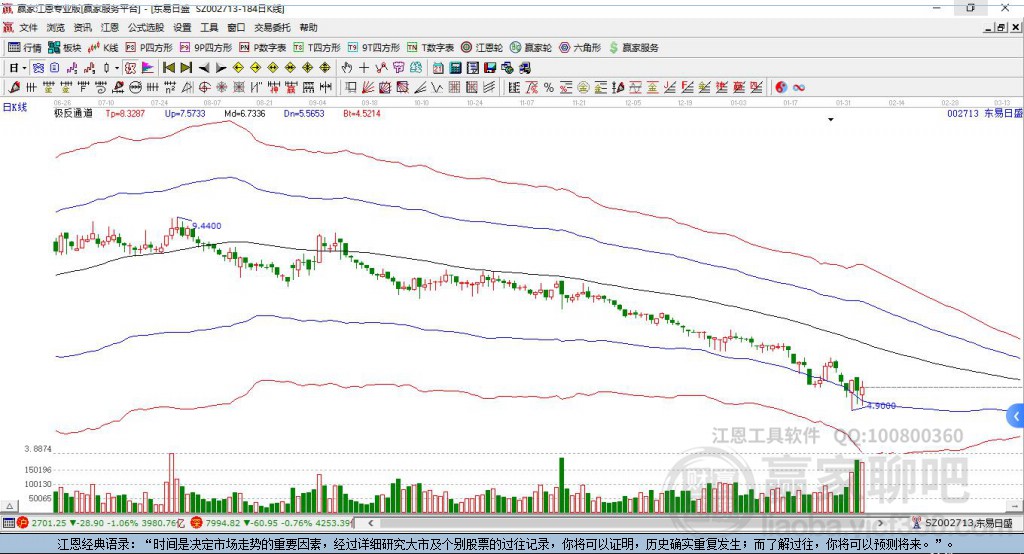Open the 板块 sector view

pyautogui.click(x=65, y=48)
